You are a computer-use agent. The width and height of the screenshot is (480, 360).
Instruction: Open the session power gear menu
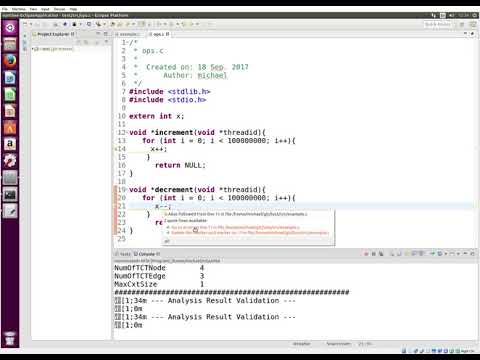474,15
